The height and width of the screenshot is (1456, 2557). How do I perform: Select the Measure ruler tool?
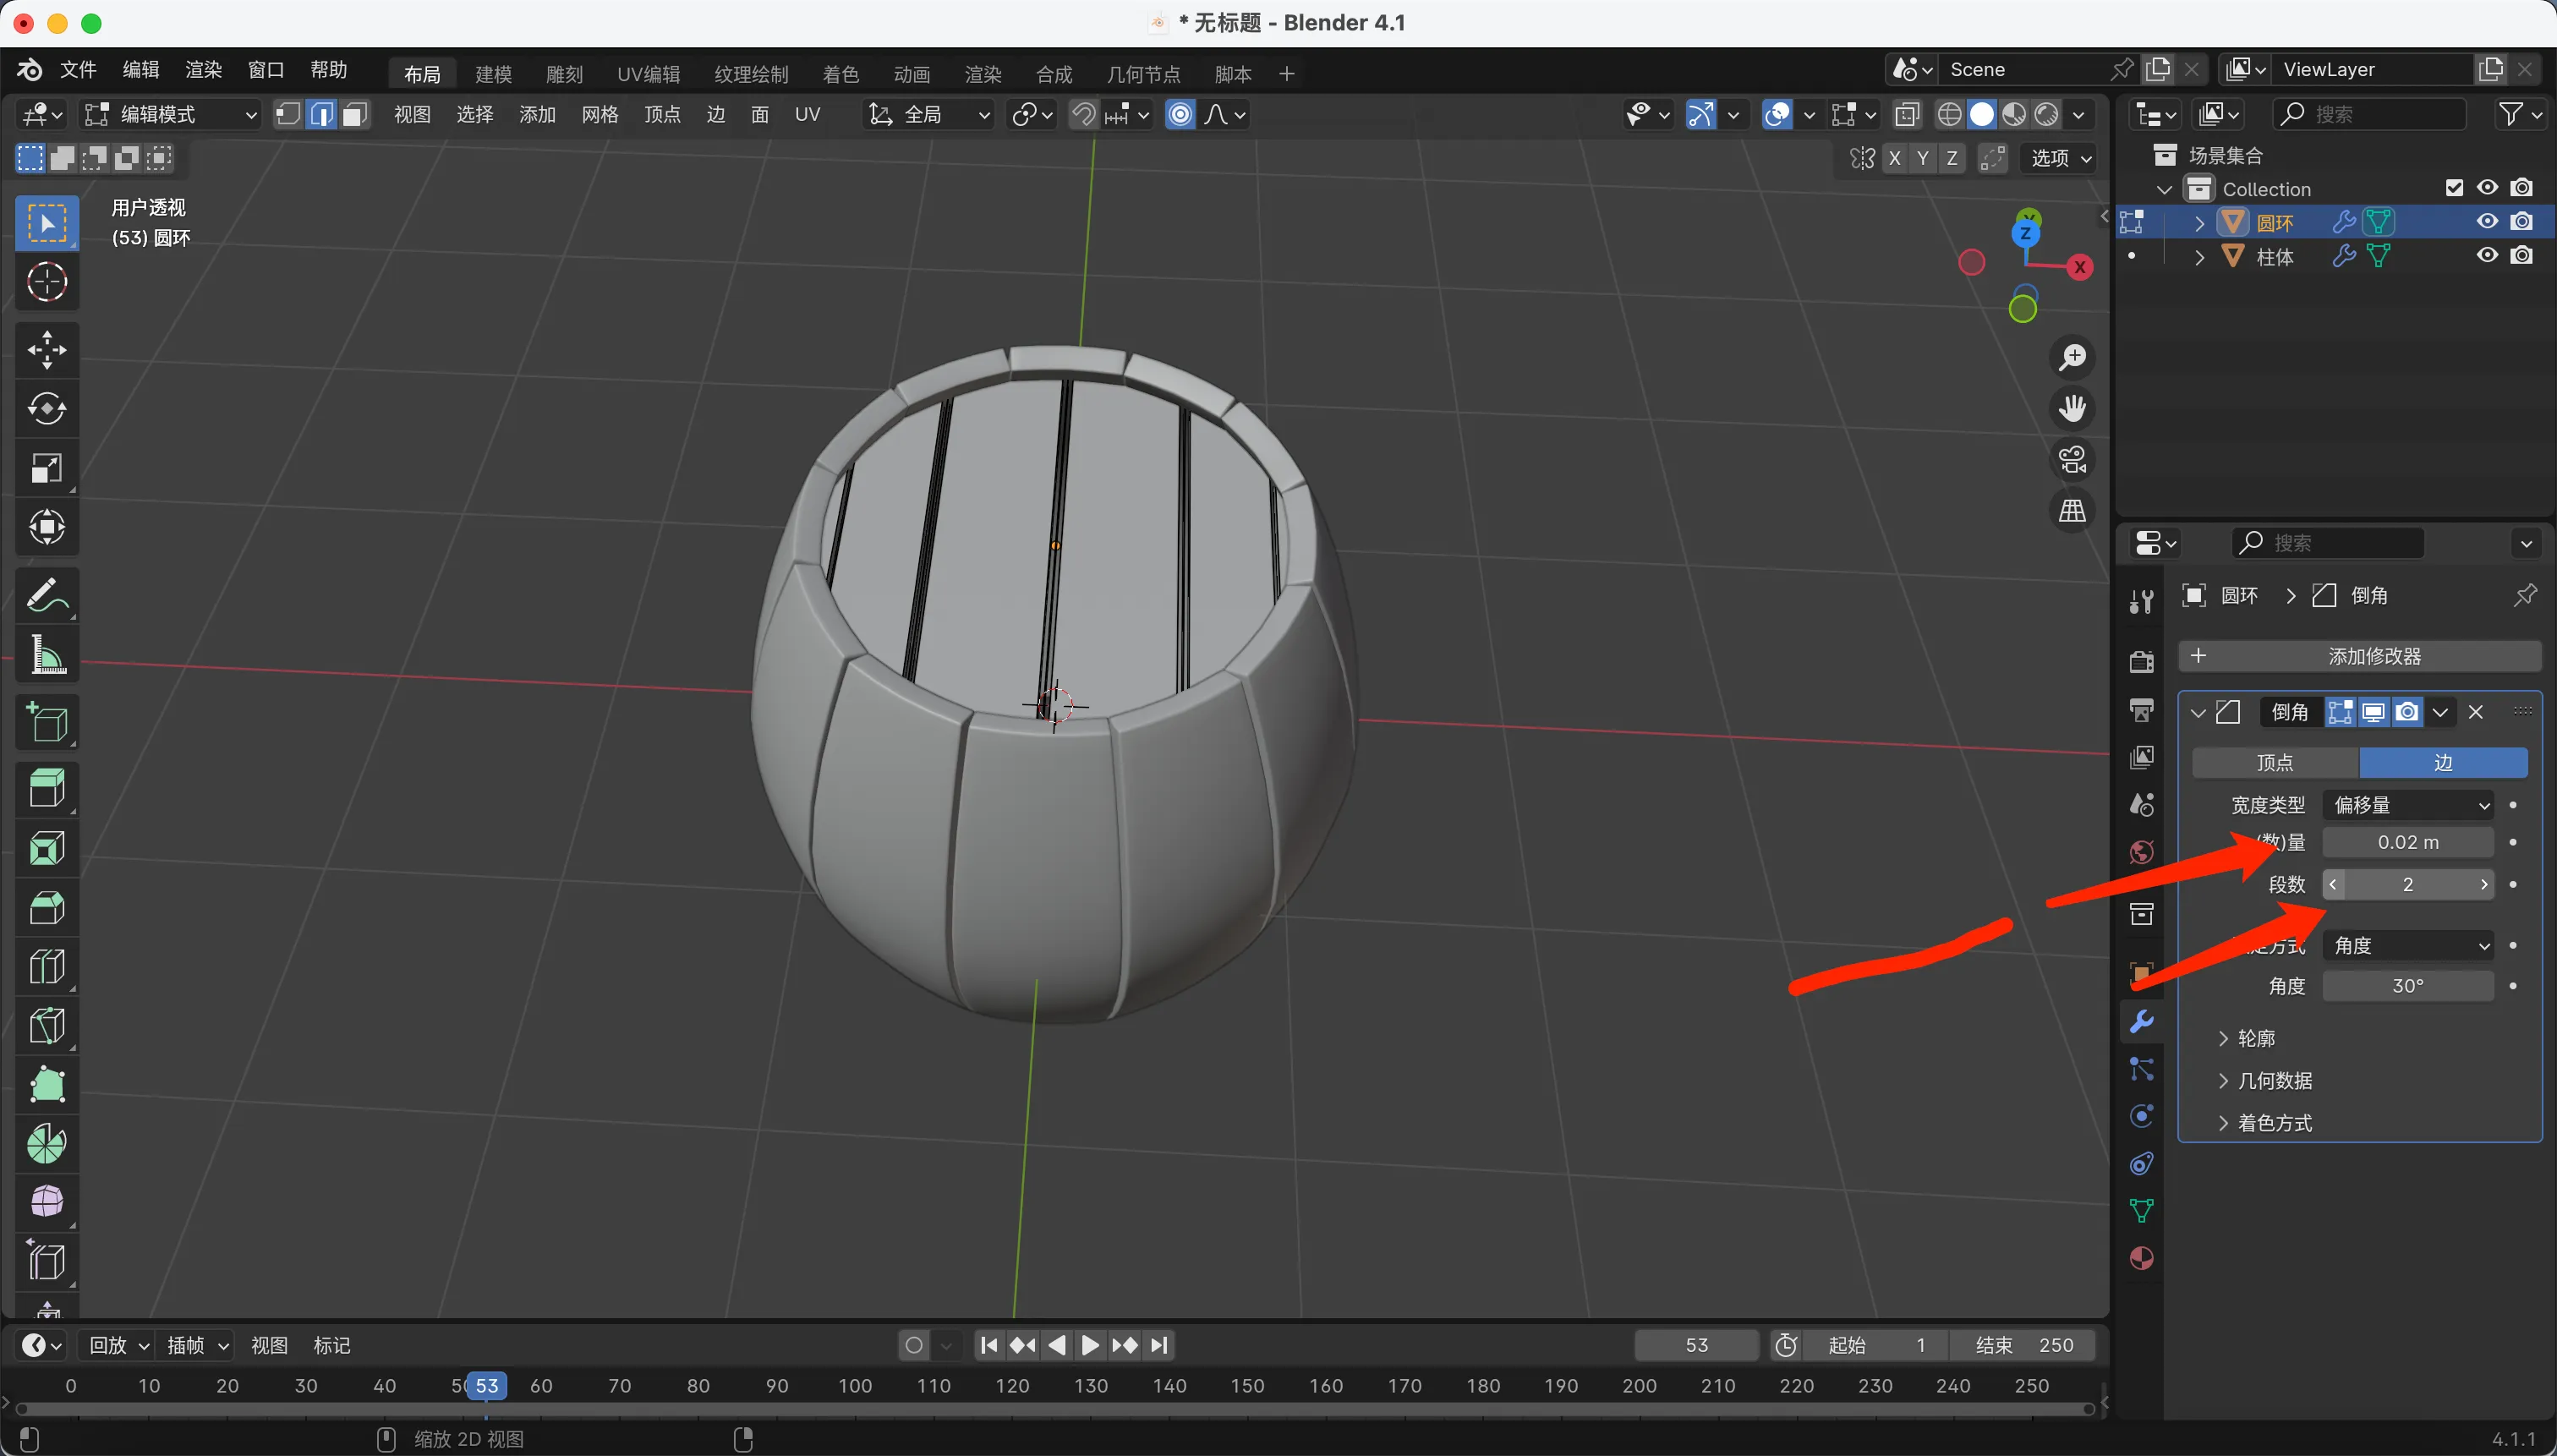tap(46, 656)
